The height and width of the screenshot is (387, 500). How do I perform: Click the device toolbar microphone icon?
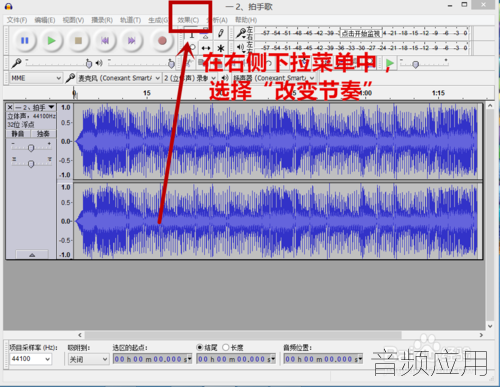(70, 78)
